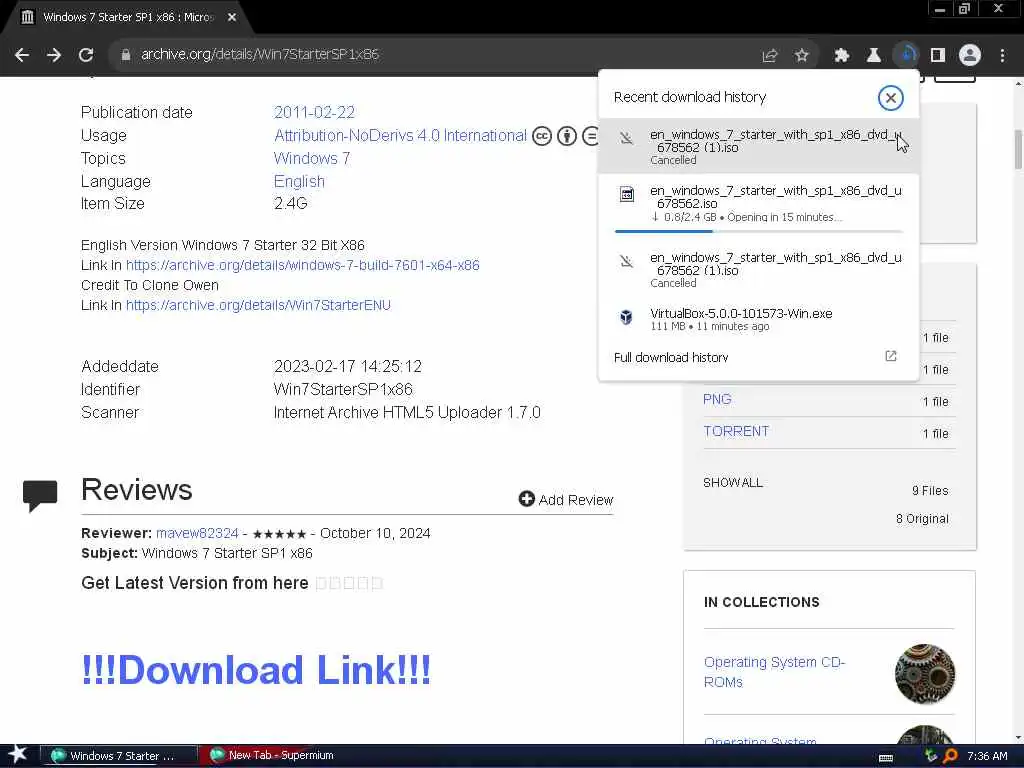This screenshot has width=1024, height=768.
Task: Toggle the downloads toolbar icon
Action: (906, 56)
